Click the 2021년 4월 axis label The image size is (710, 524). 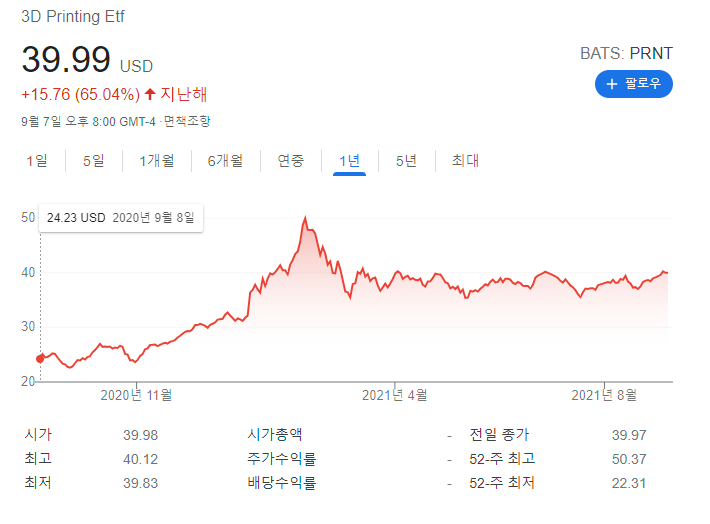pyautogui.click(x=394, y=395)
